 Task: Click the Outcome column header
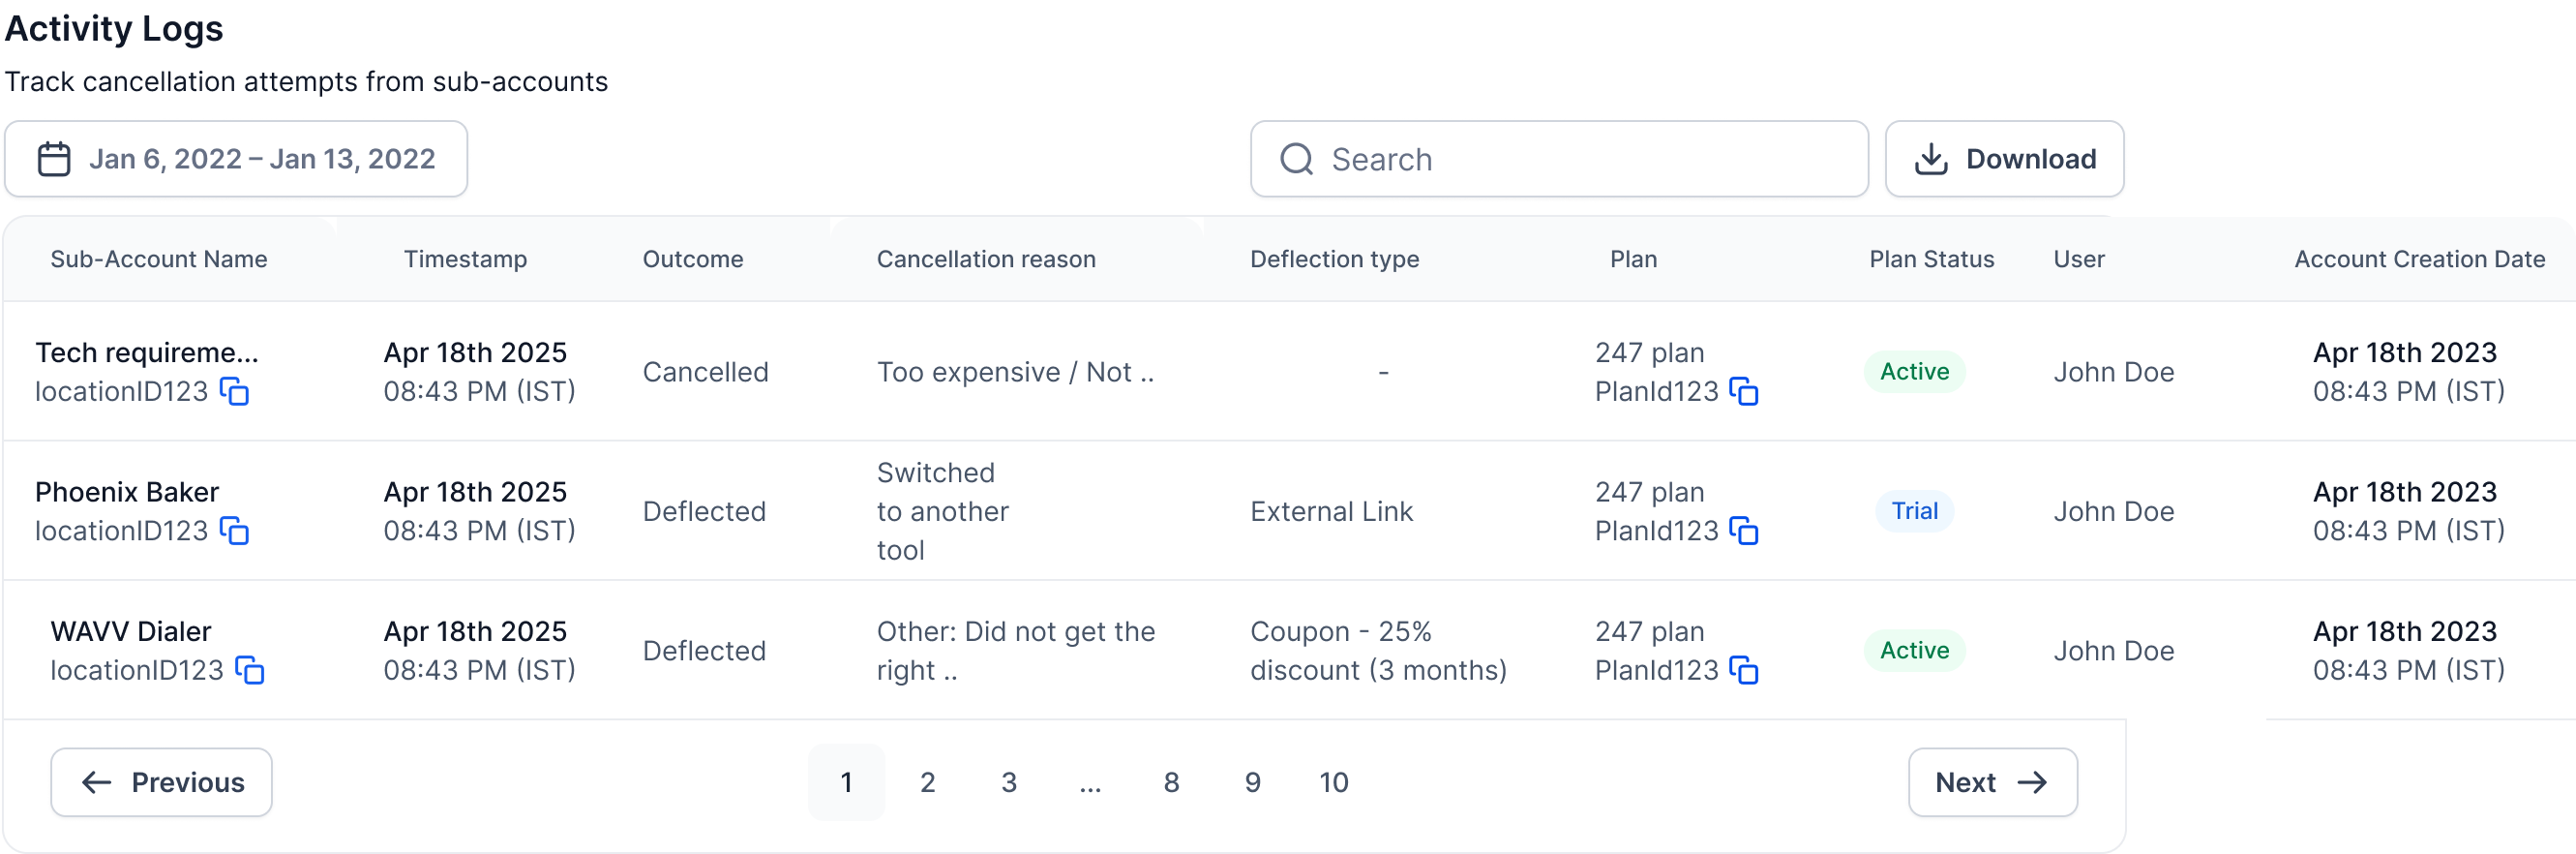point(693,259)
